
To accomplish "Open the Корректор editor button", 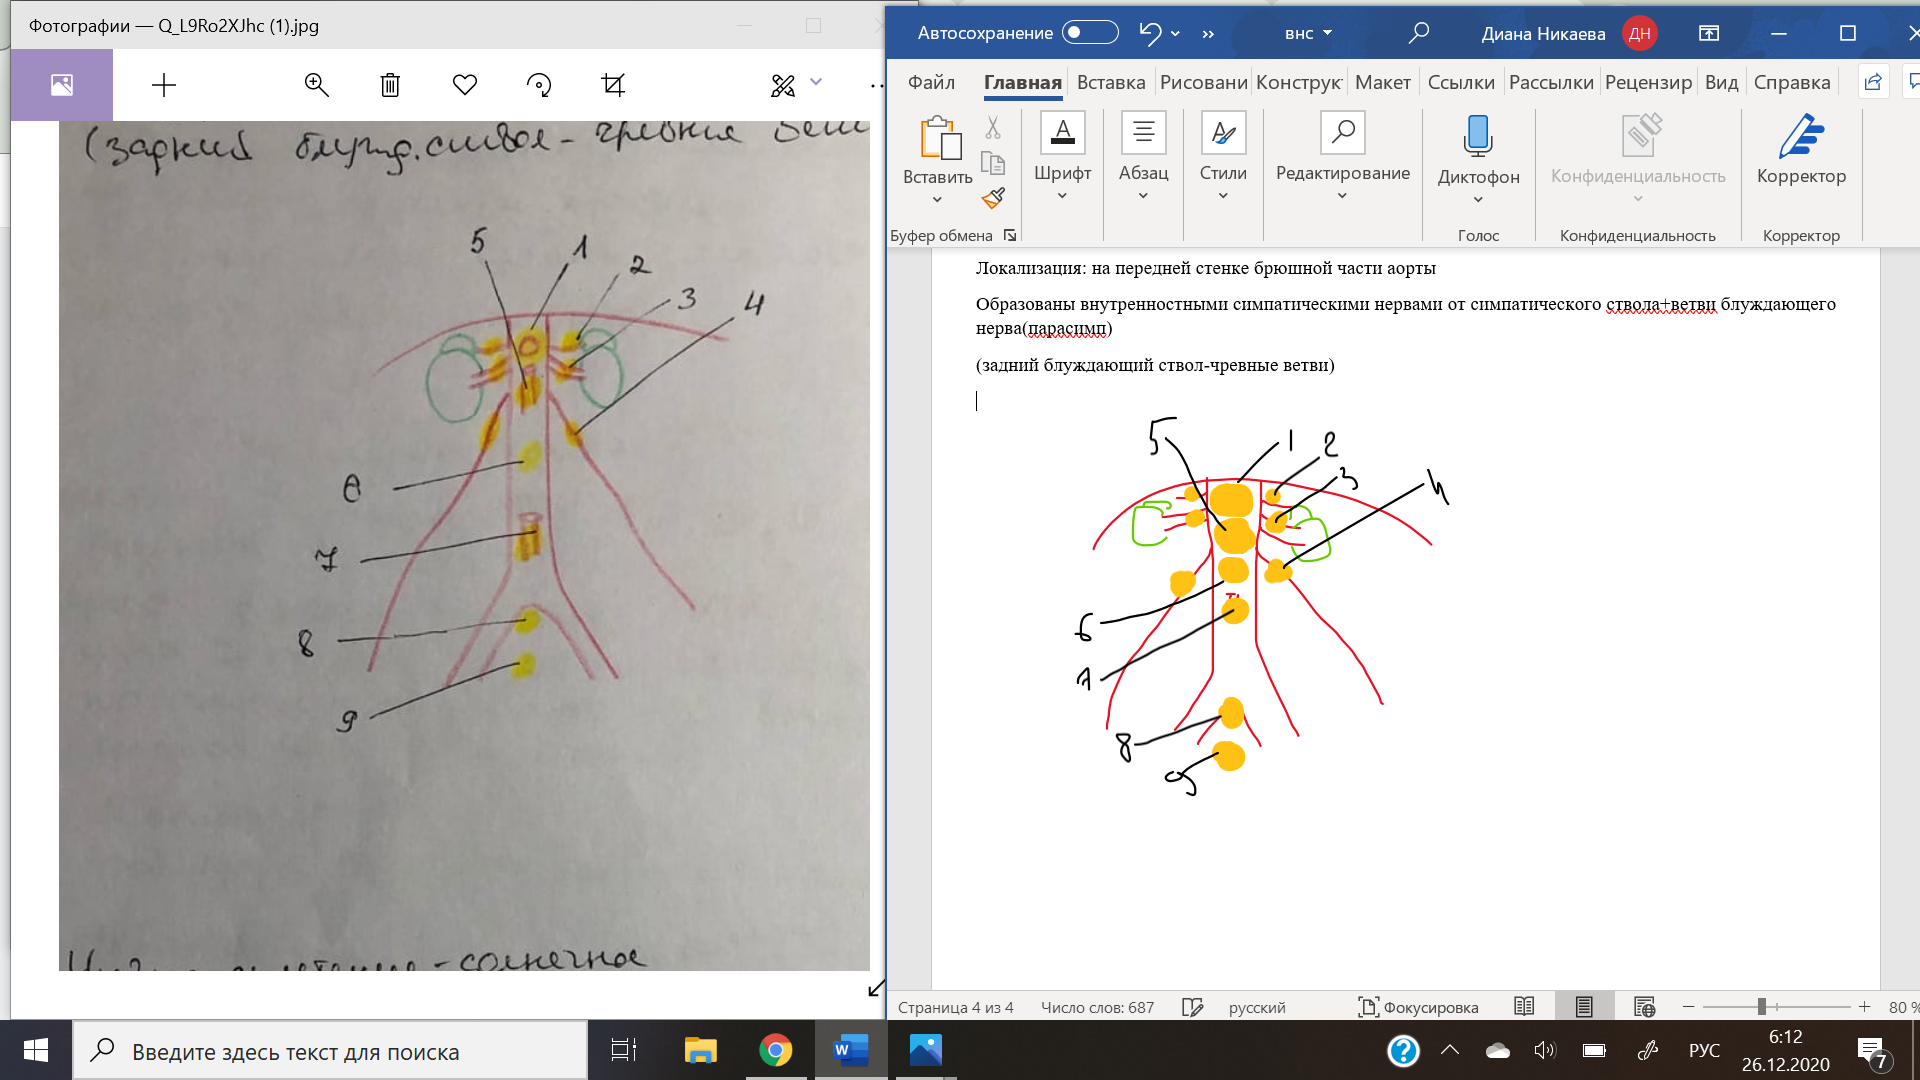I will coord(1801,150).
